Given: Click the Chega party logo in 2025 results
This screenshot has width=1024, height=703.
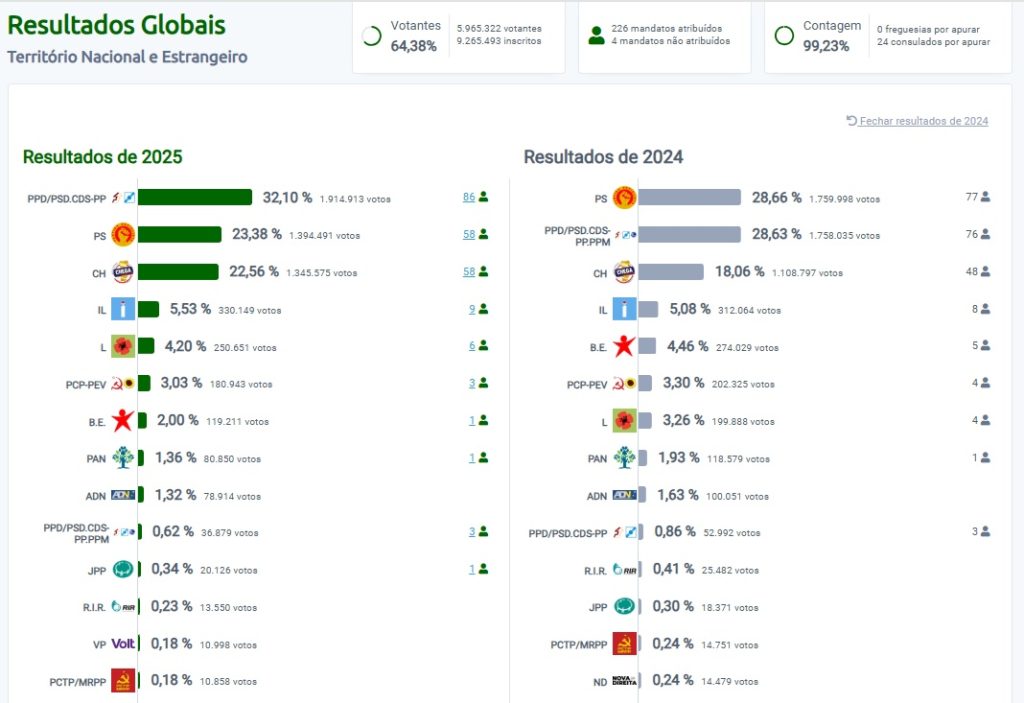Looking at the screenshot, I should click(x=123, y=272).
